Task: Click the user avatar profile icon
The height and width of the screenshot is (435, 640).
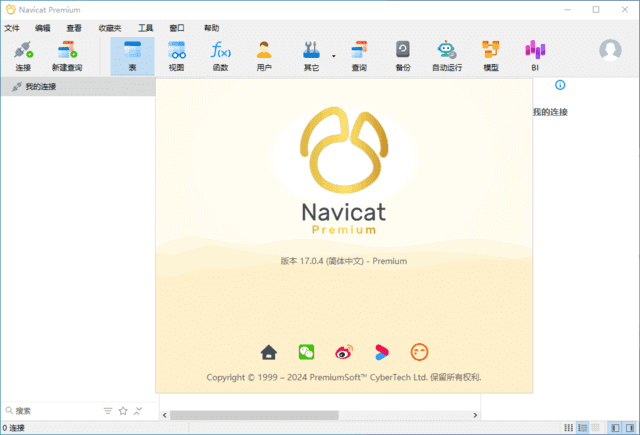Action: (610, 51)
